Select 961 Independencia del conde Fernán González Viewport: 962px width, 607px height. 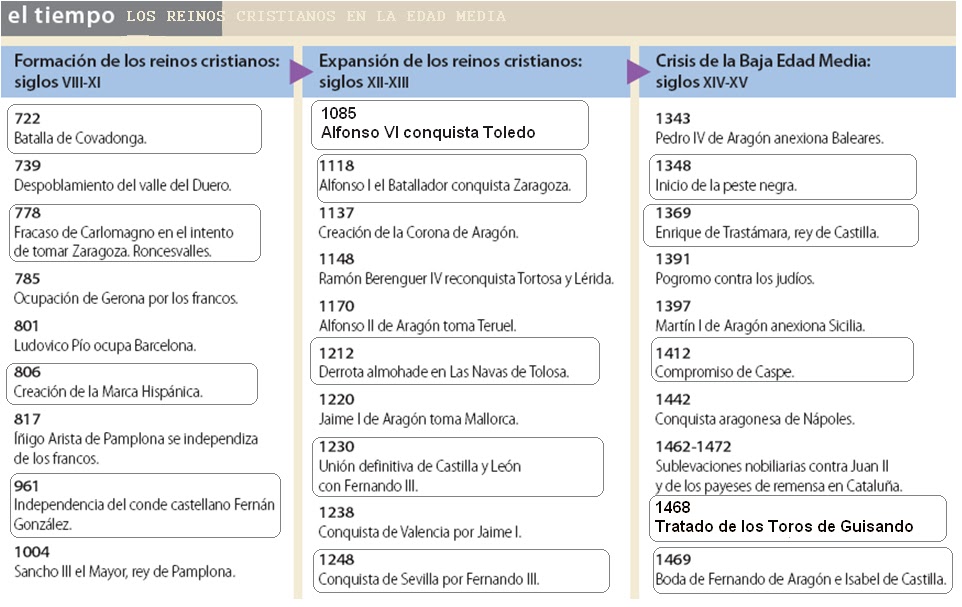click(x=145, y=505)
